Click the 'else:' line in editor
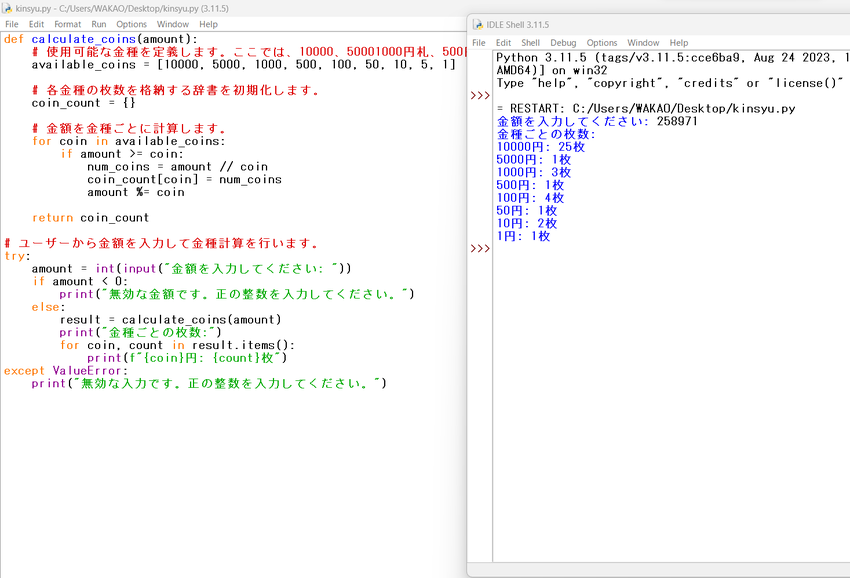Image resolution: width=850 pixels, height=578 pixels. click(x=48, y=307)
